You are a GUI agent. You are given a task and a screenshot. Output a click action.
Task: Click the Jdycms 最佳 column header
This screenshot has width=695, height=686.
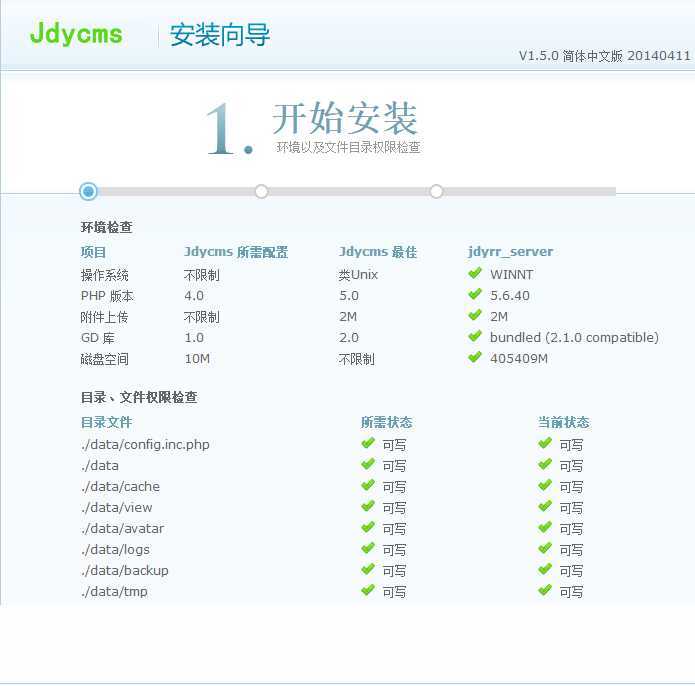pos(378,252)
